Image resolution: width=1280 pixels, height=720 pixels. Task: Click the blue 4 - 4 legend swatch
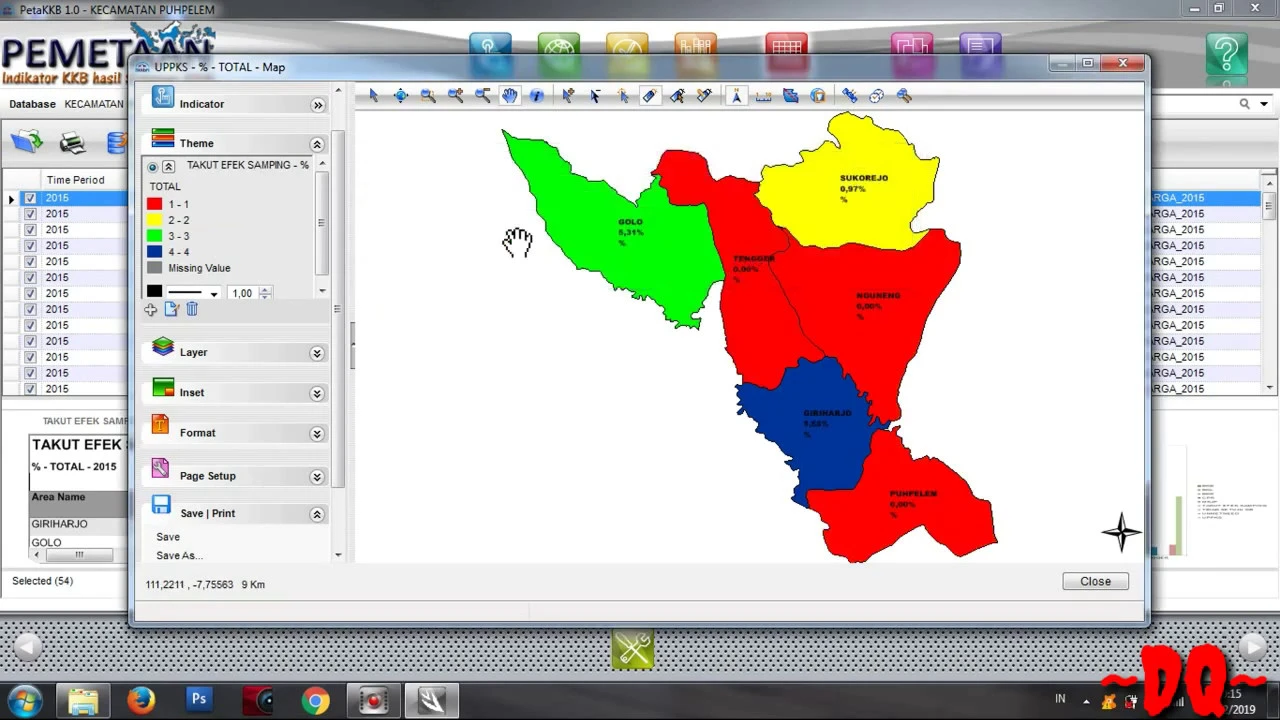coord(154,252)
